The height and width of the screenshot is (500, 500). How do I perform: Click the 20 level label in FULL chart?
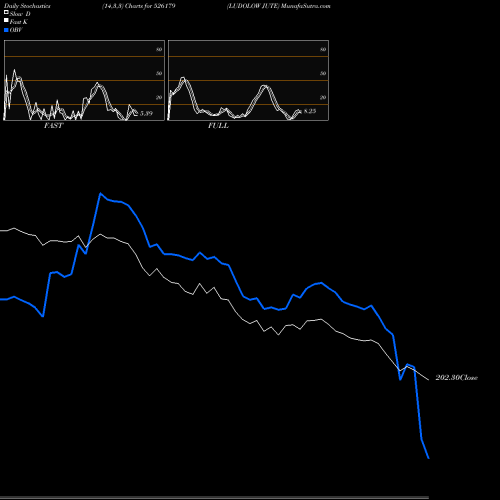pos(323,97)
